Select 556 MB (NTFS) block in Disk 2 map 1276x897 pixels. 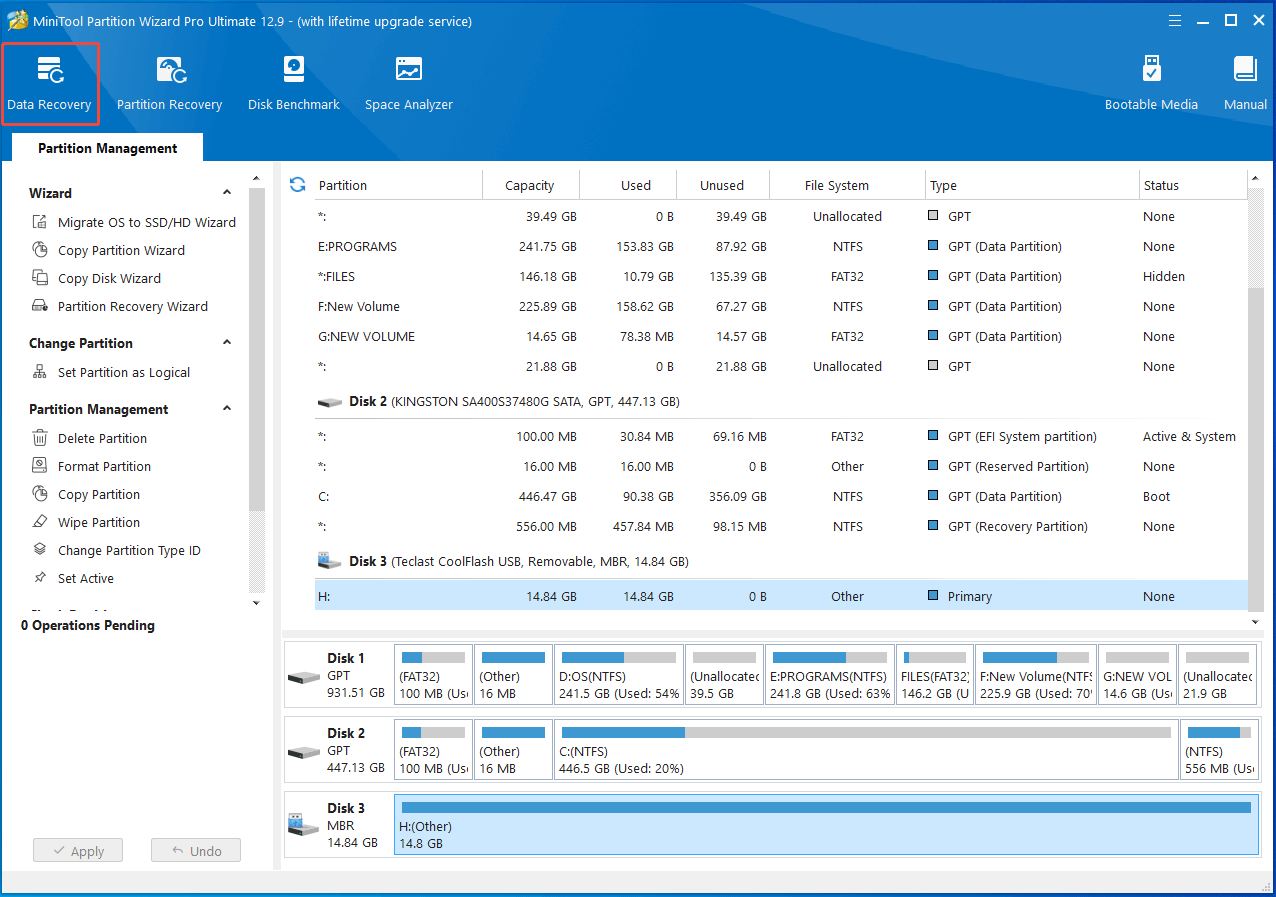[1219, 749]
